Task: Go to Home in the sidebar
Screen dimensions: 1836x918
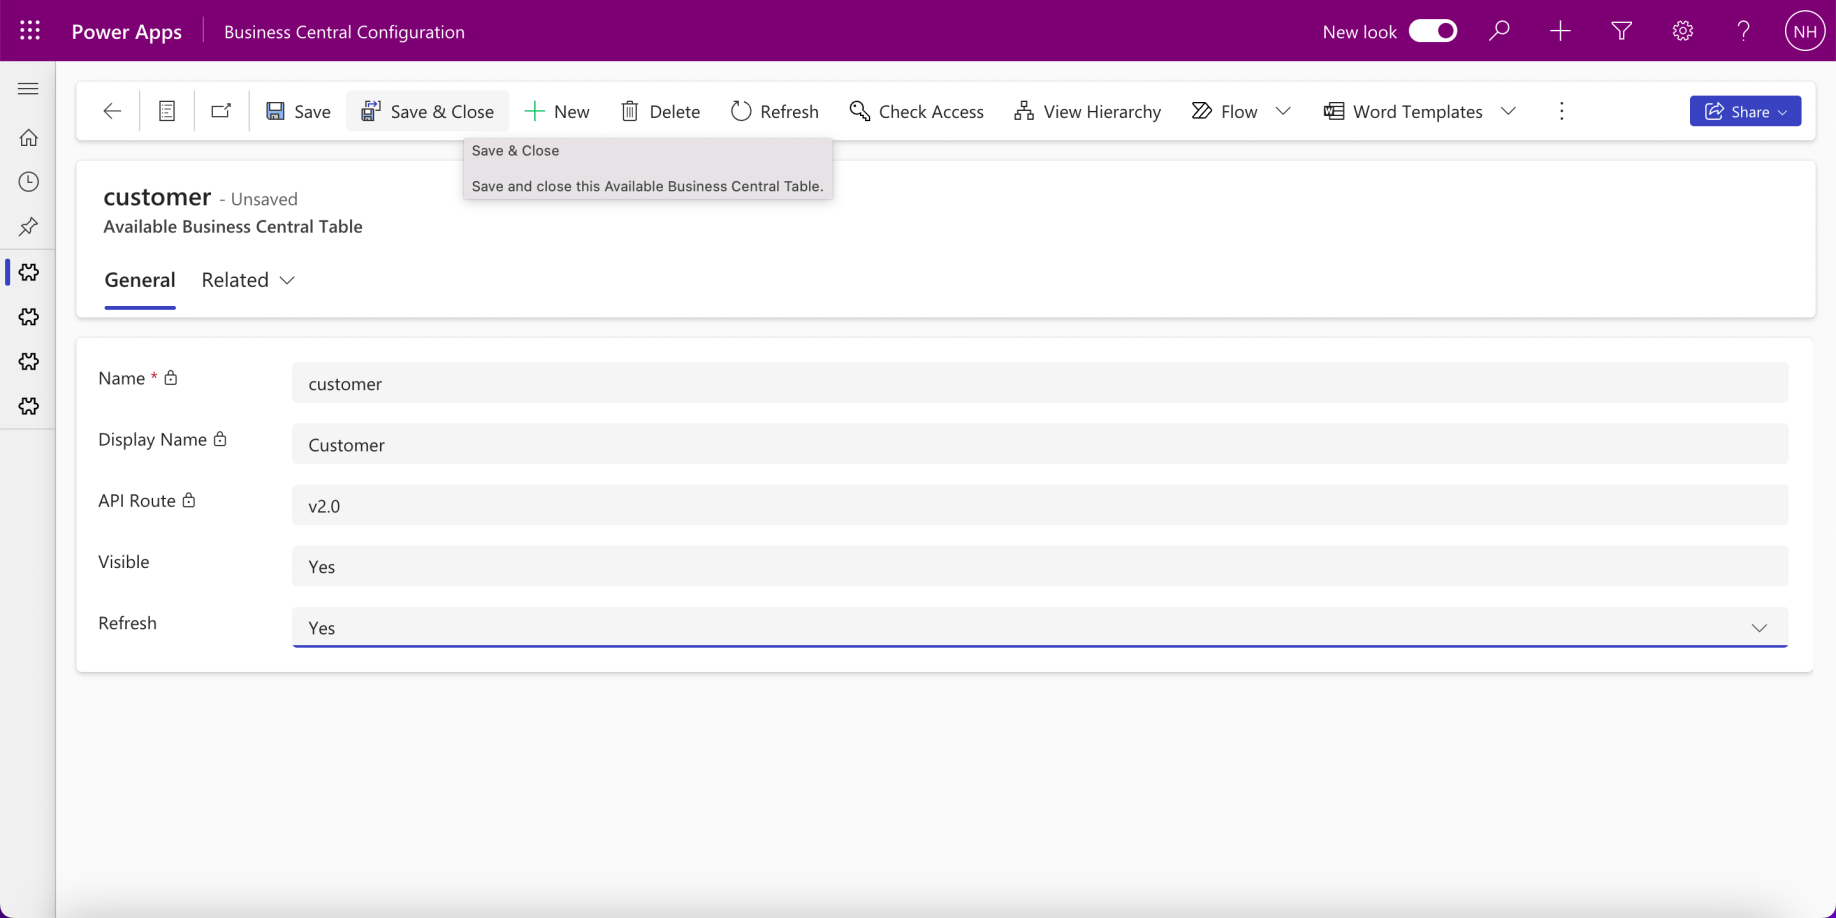Action: click(28, 138)
